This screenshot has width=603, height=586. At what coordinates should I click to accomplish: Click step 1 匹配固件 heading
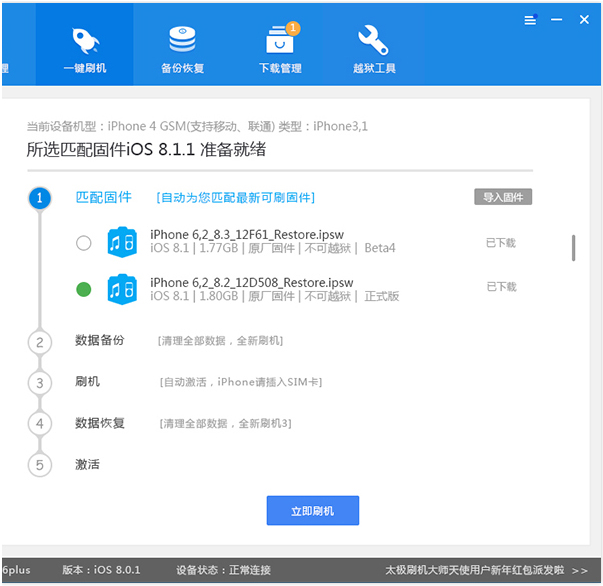(104, 197)
